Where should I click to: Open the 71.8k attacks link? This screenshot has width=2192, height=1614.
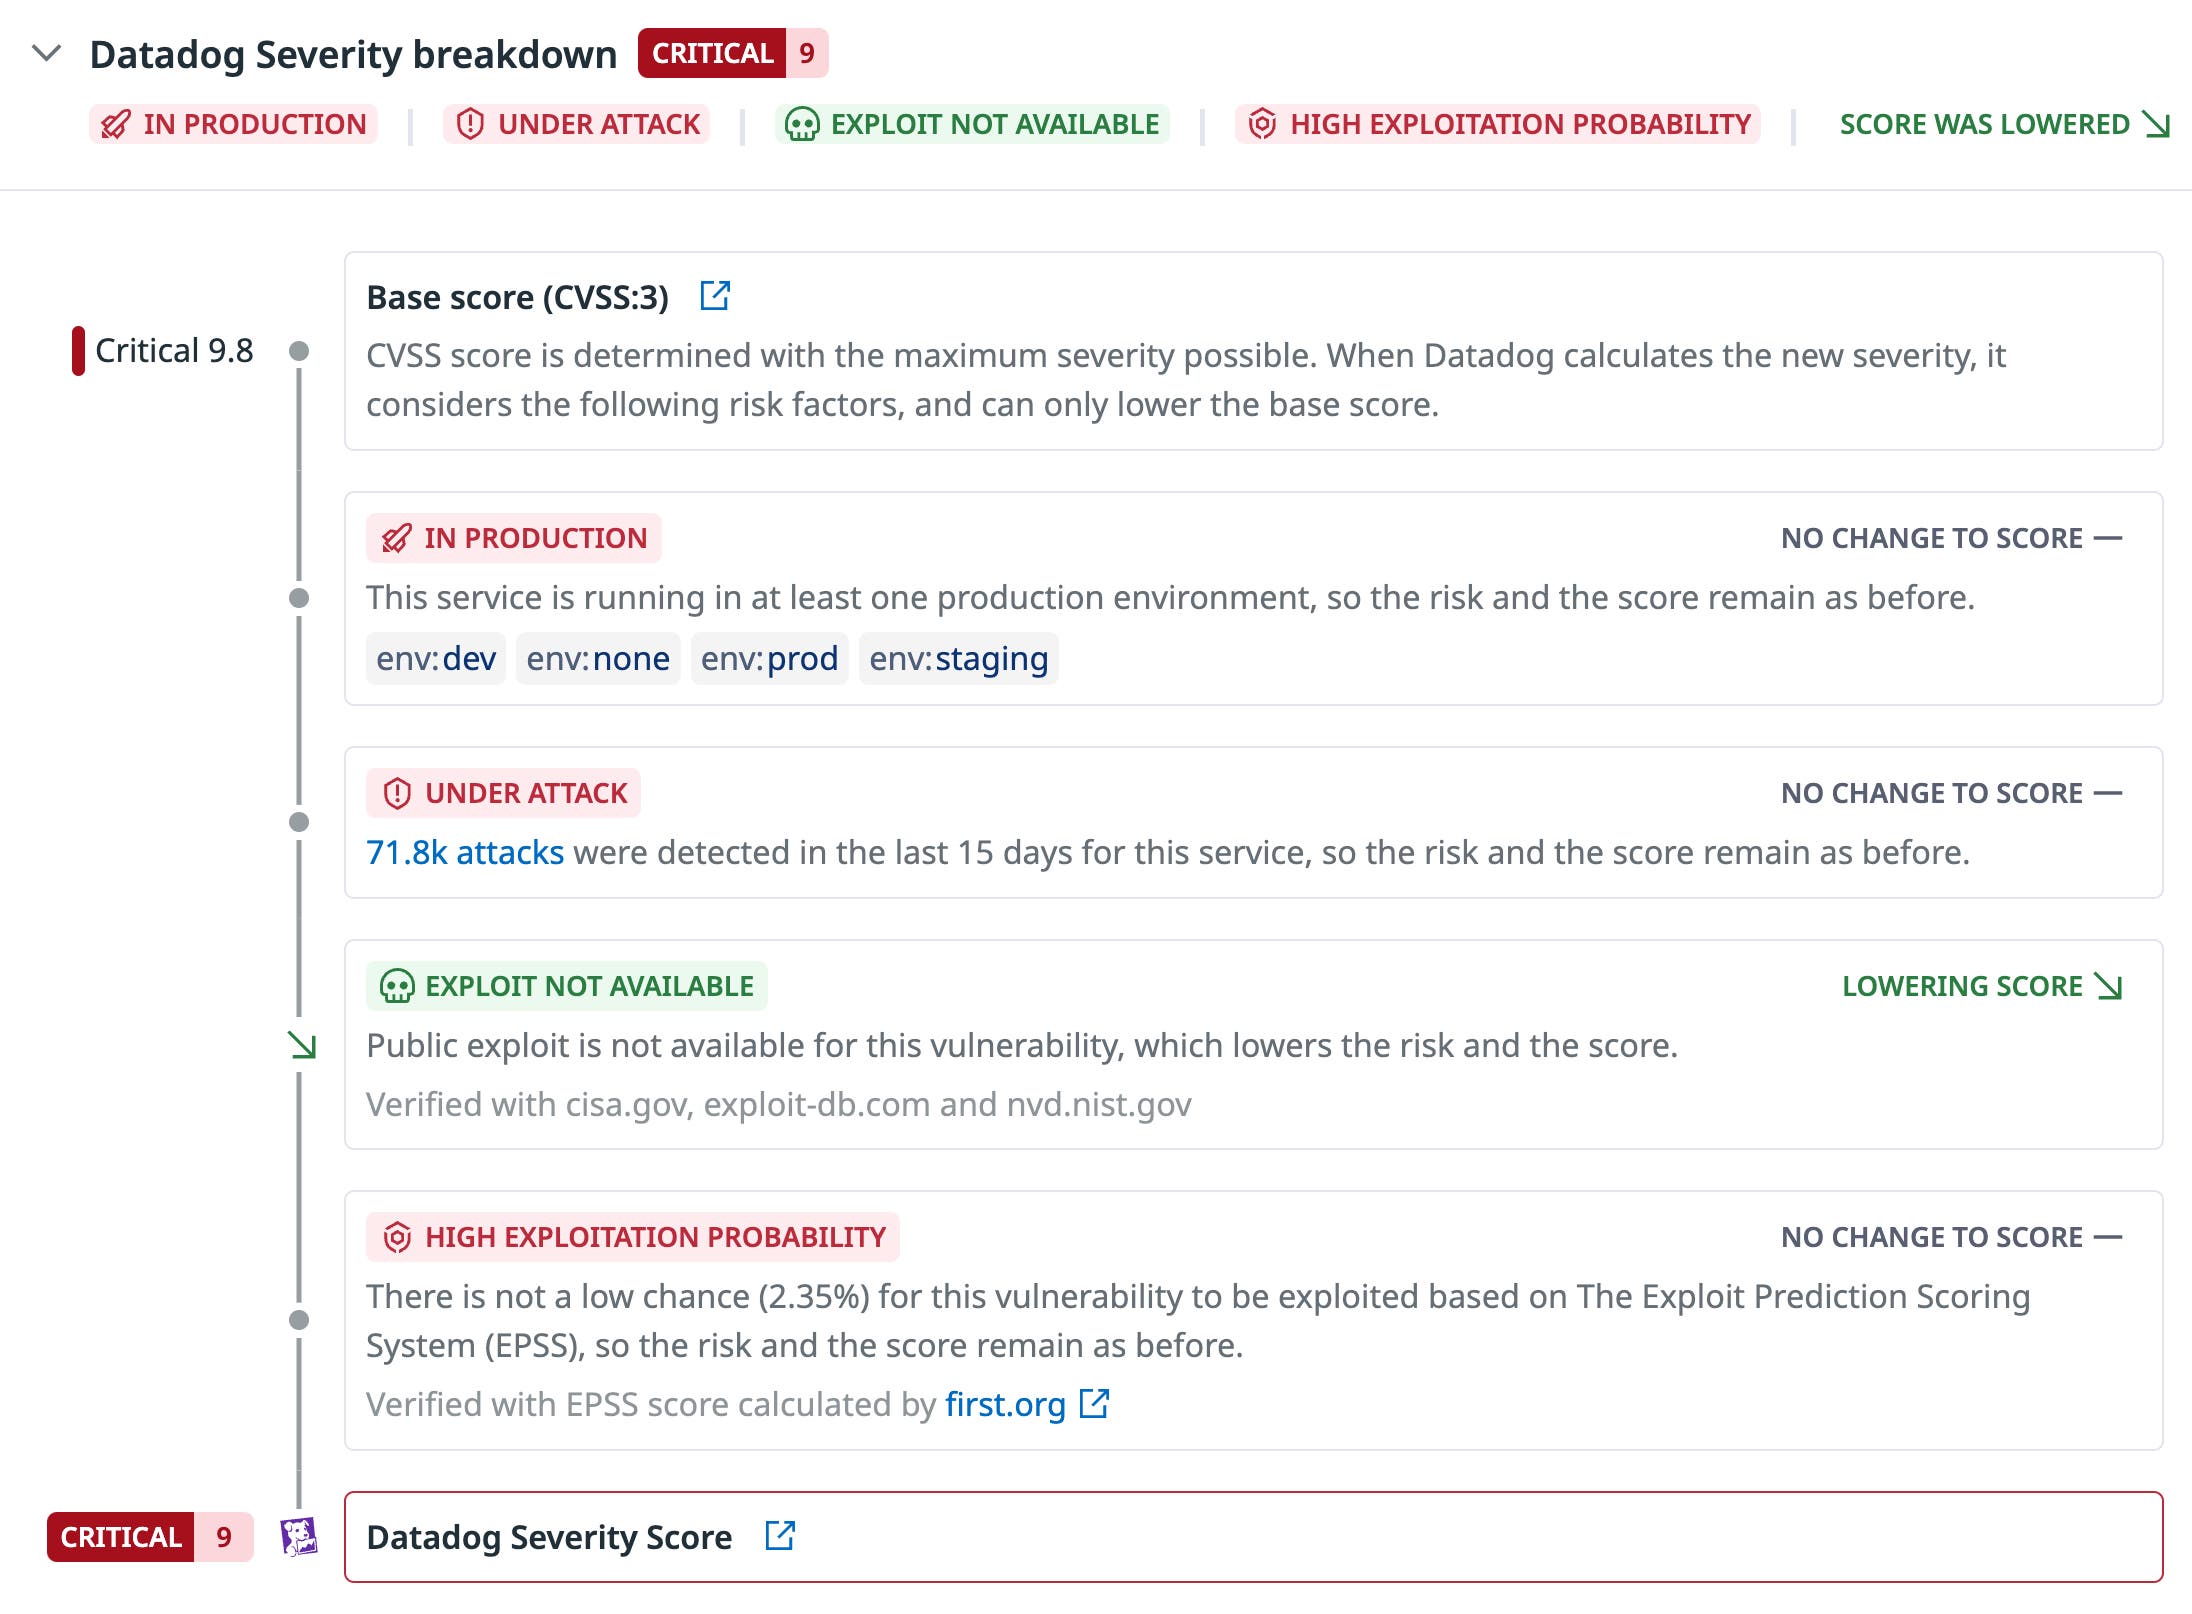coord(465,852)
